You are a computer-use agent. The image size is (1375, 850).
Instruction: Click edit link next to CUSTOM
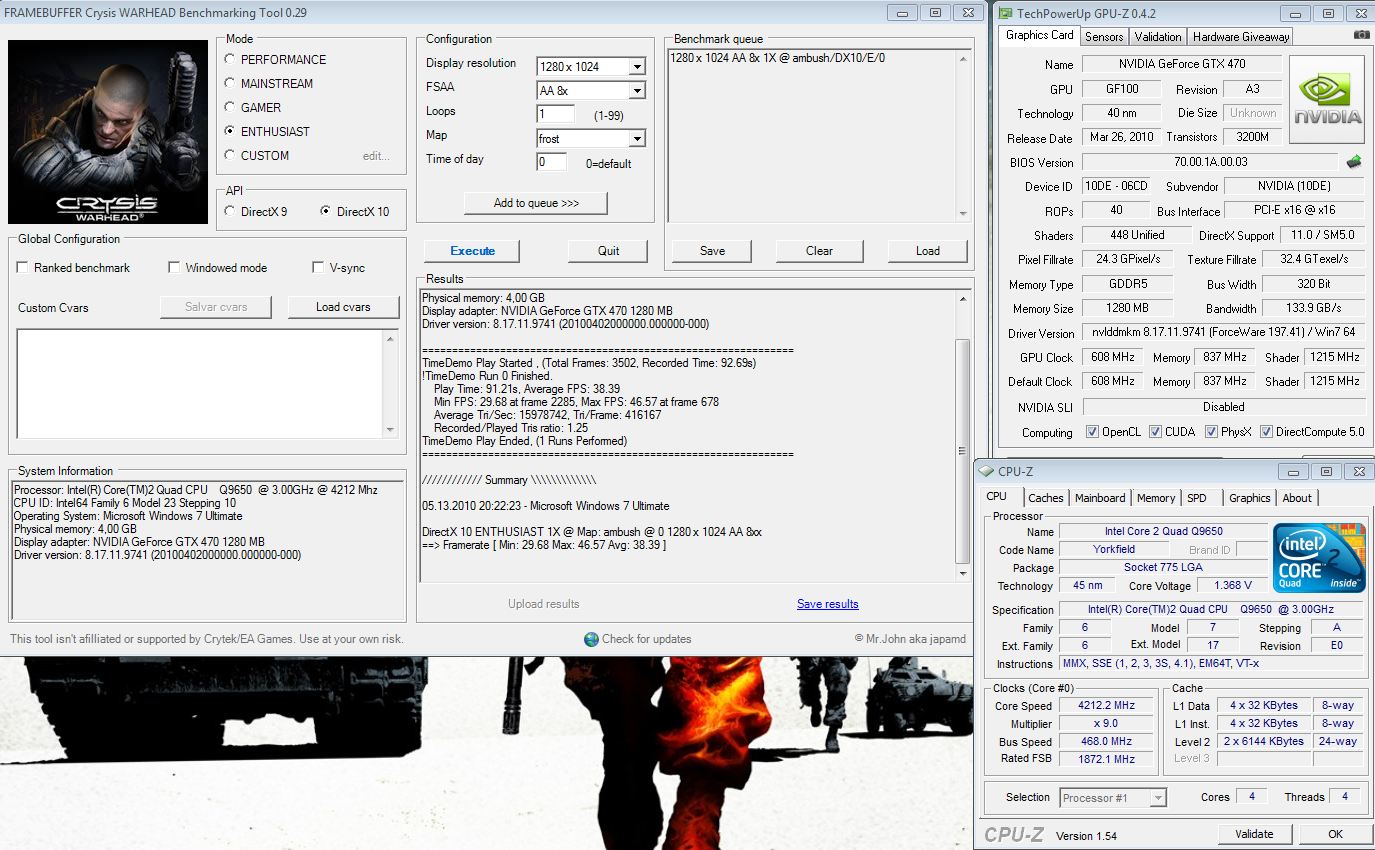[376, 156]
